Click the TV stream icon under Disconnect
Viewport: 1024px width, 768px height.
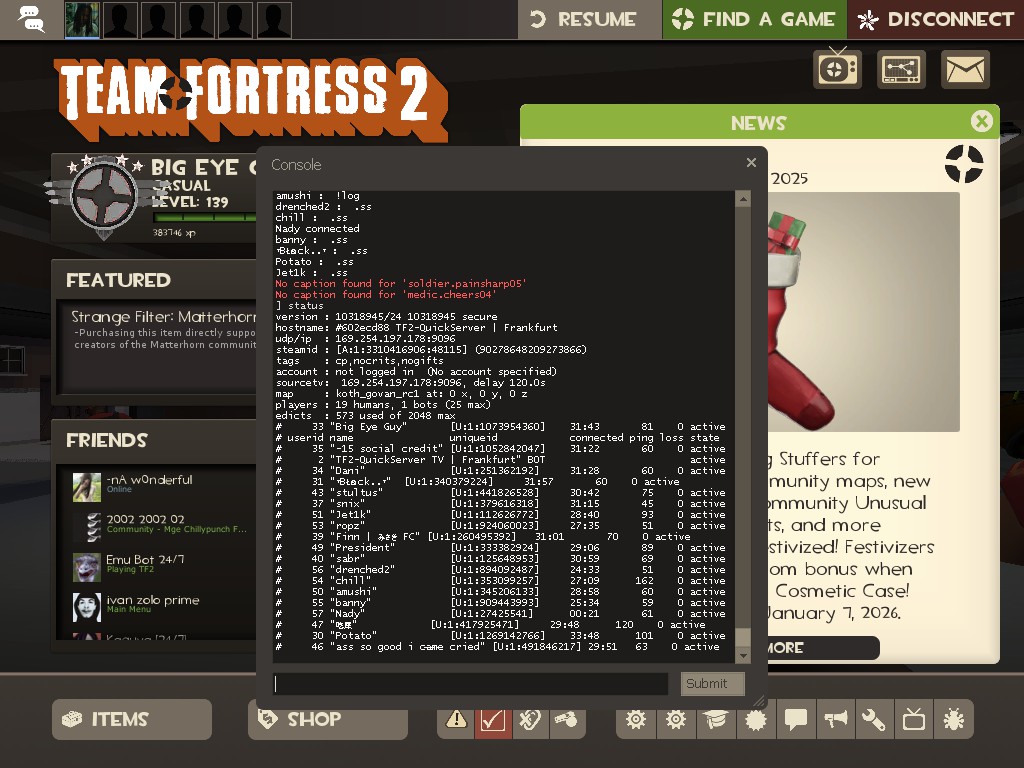(837, 69)
